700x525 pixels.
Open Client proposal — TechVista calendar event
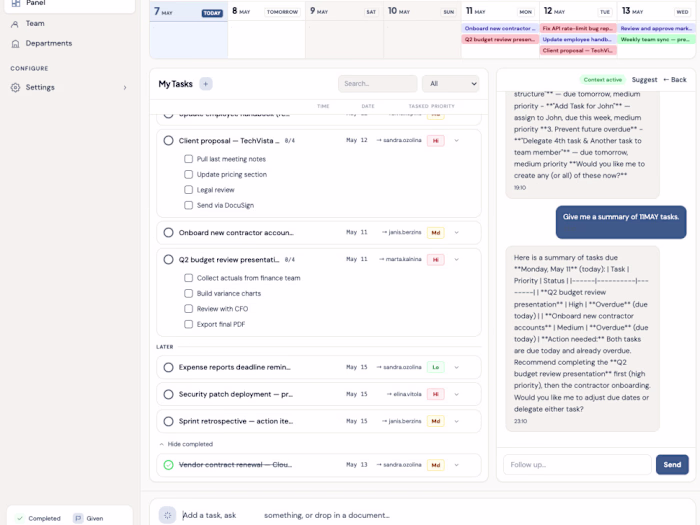(x=578, y=50)
